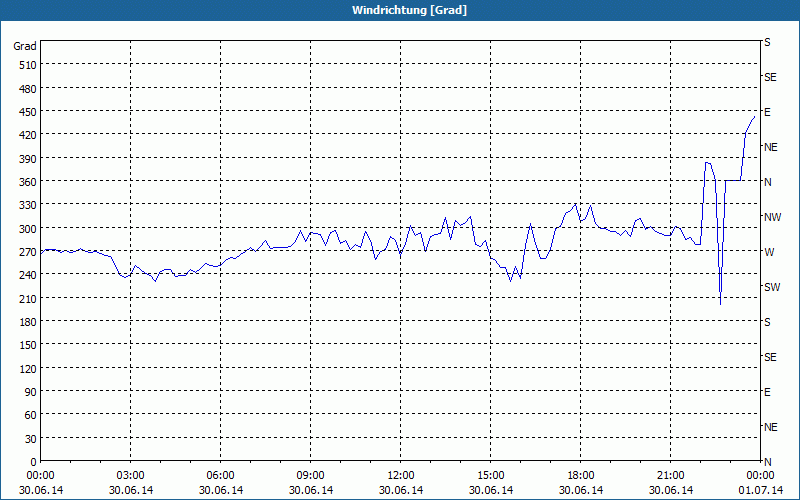The height and width of the screenshot is (500, 800).
Task: Select the 60 y-axis value
Action: tap(31, 416)
